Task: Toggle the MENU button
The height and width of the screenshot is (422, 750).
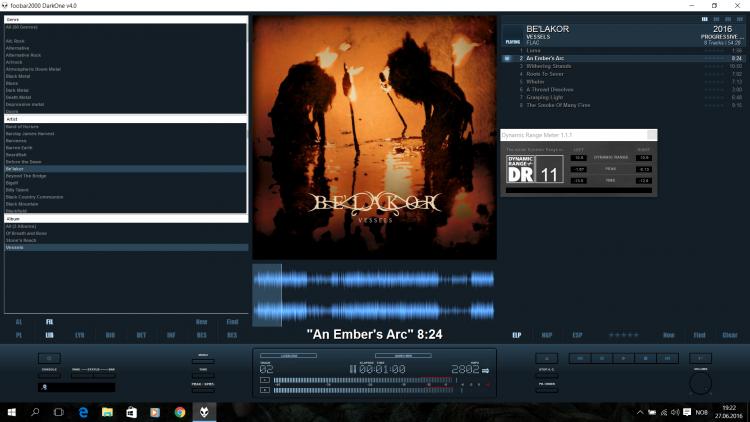Action: coord(203,359)
